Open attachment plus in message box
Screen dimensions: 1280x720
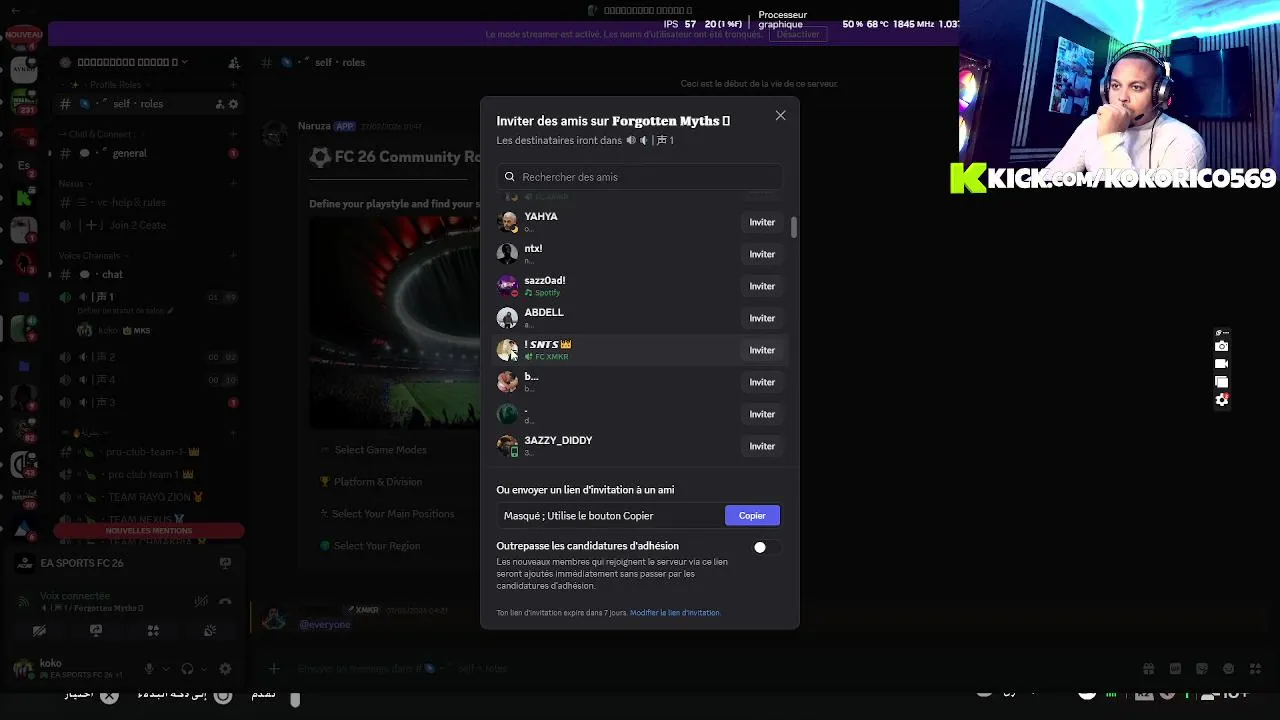pos(274,668)
